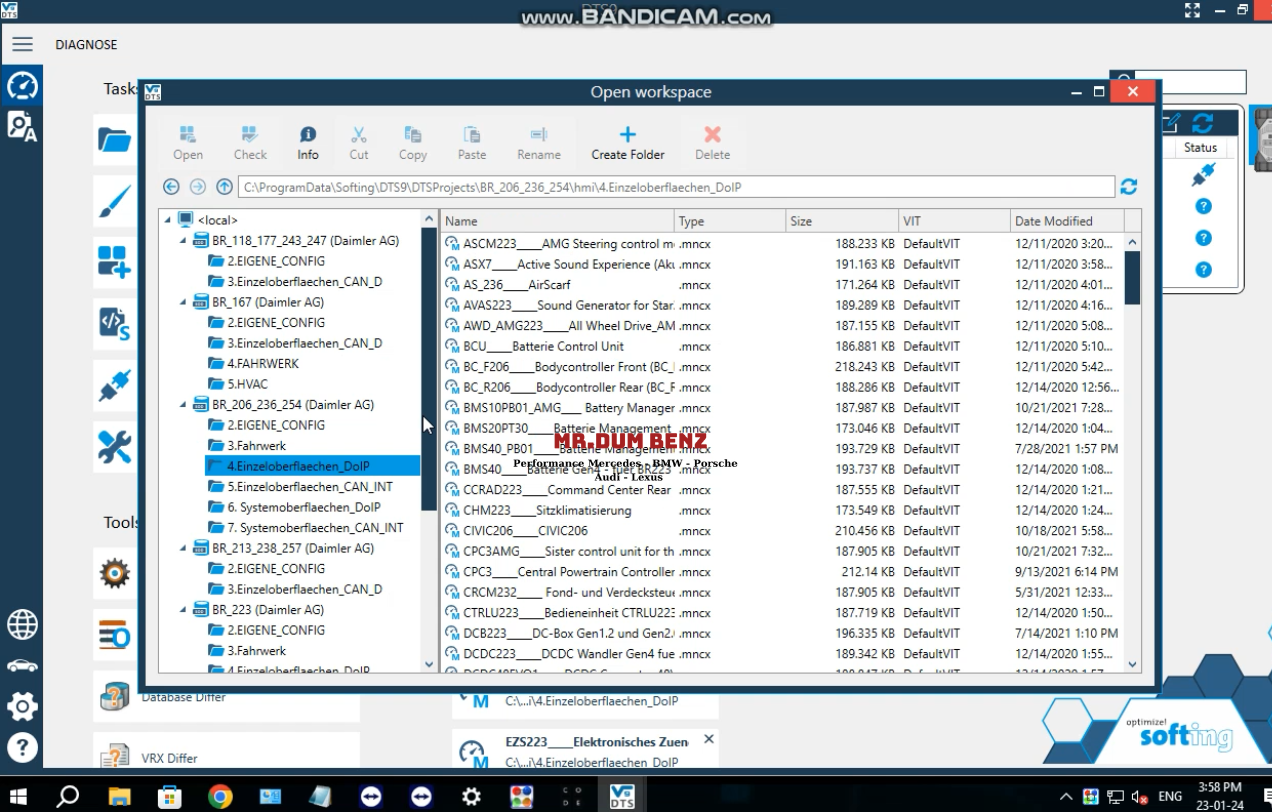Copy the selected file using the Copy icon
The height and width of the screenshot is (812, 1272).
coord(412,141)
